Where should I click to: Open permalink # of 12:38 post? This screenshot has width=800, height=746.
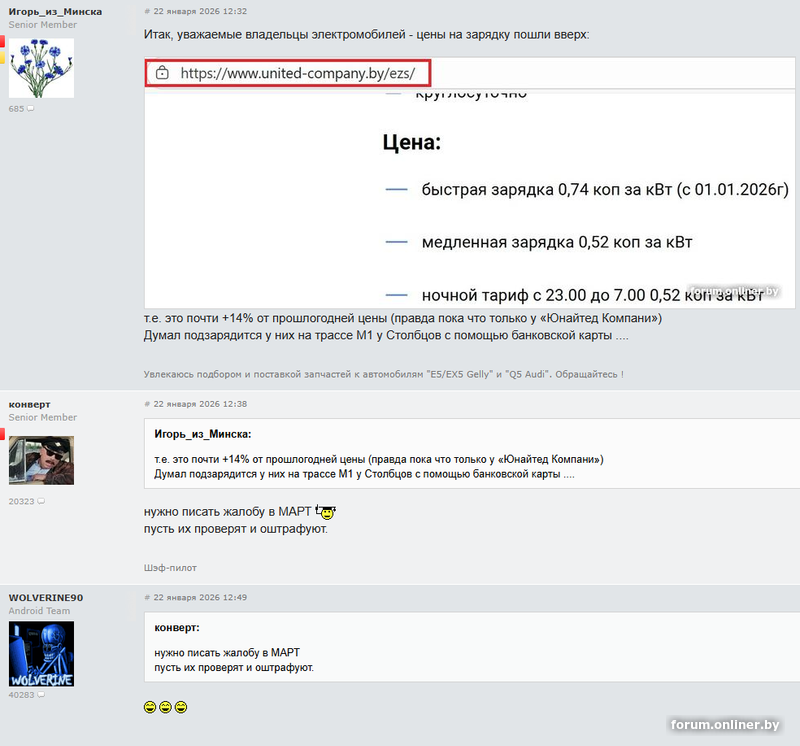147,404
